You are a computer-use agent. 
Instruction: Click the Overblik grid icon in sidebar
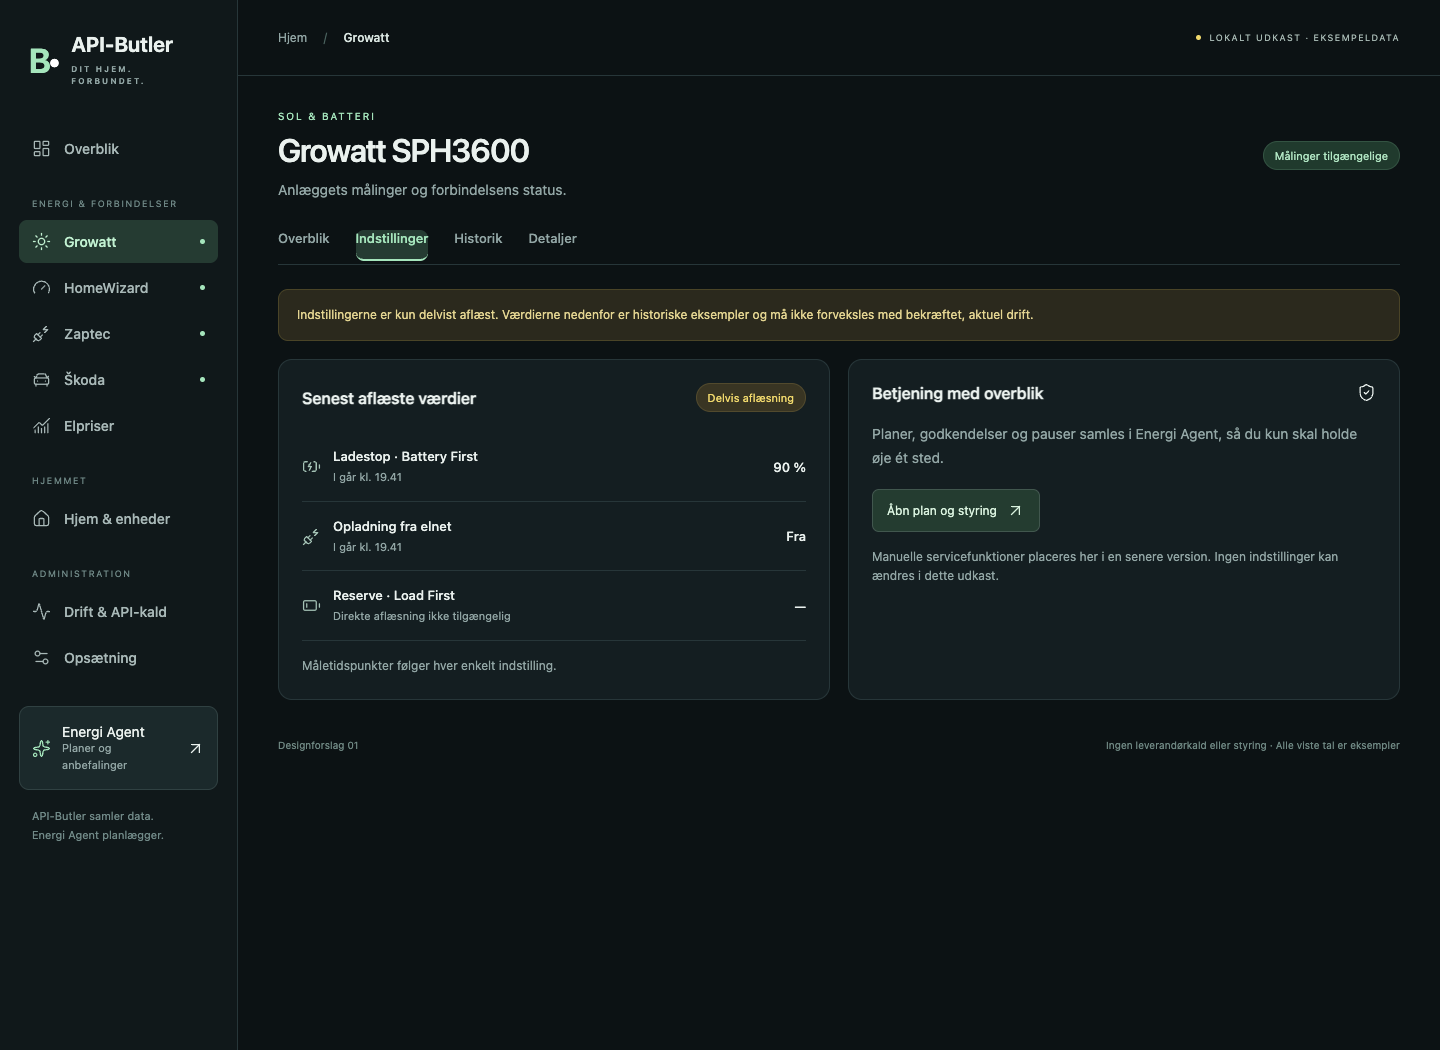coord(41,149)
